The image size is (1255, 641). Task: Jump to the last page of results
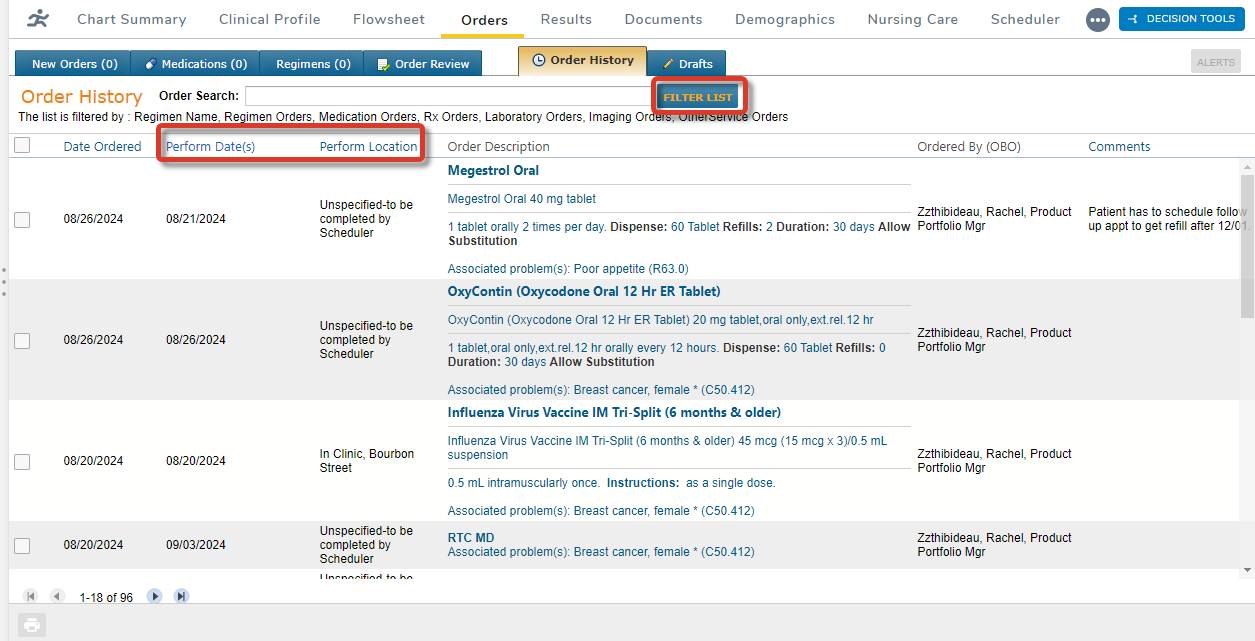click(x=181, y=596)
